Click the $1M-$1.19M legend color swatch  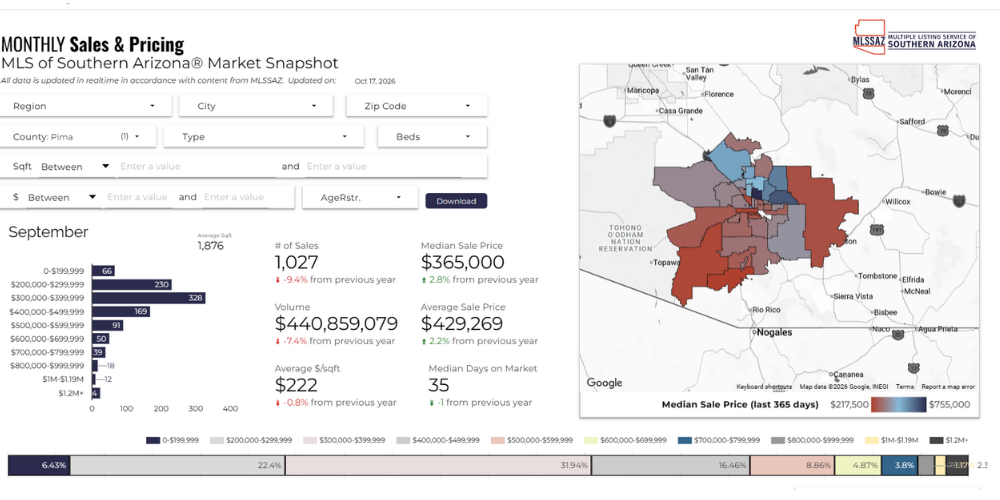pyautogui.click(x=871, y=440)
